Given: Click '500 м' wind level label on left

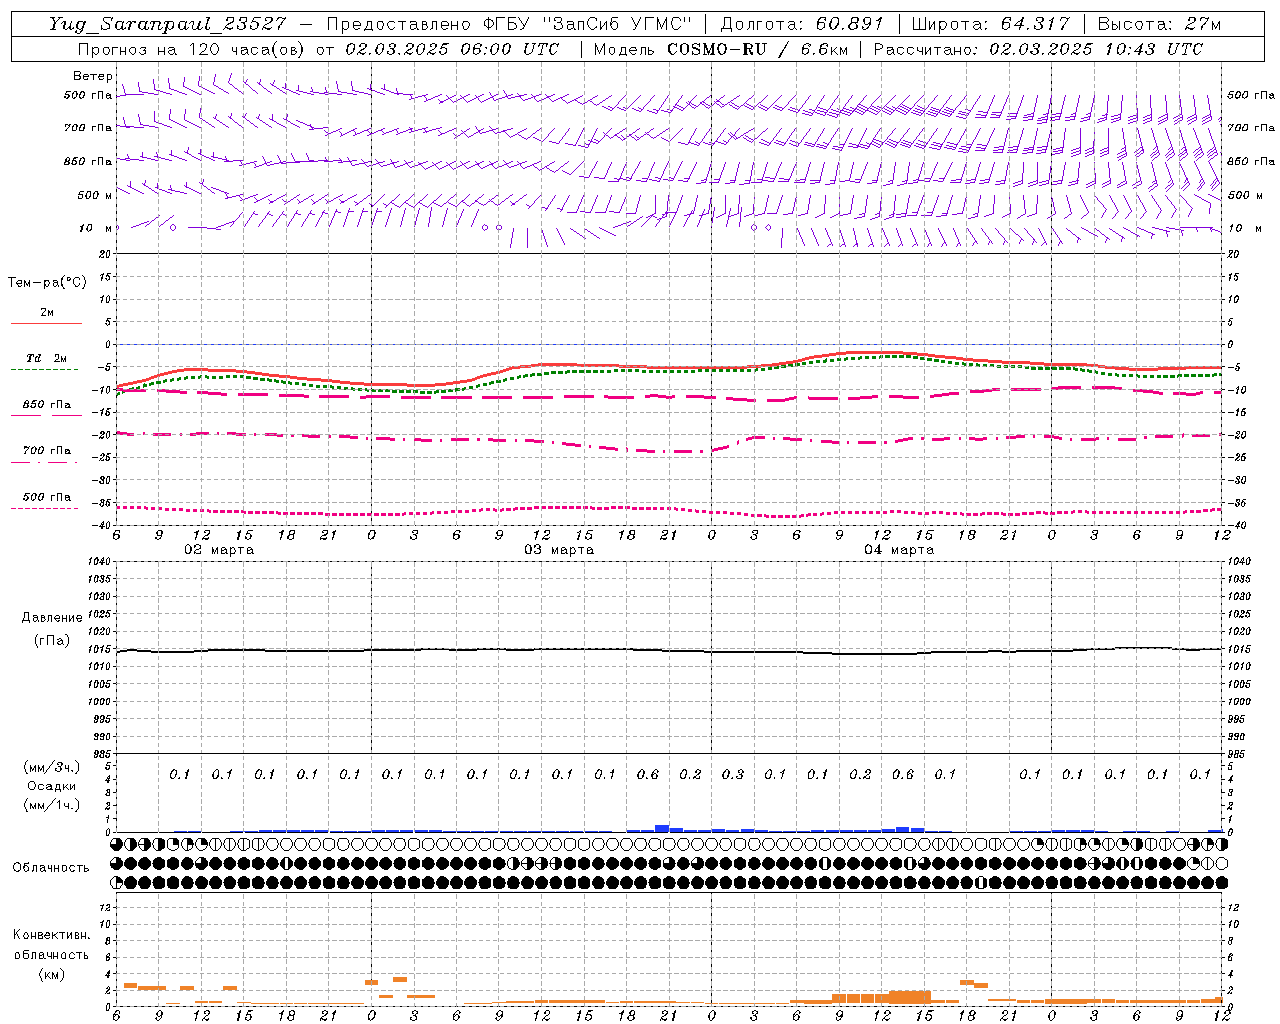Looking at the screenshot, I should 95,196.
